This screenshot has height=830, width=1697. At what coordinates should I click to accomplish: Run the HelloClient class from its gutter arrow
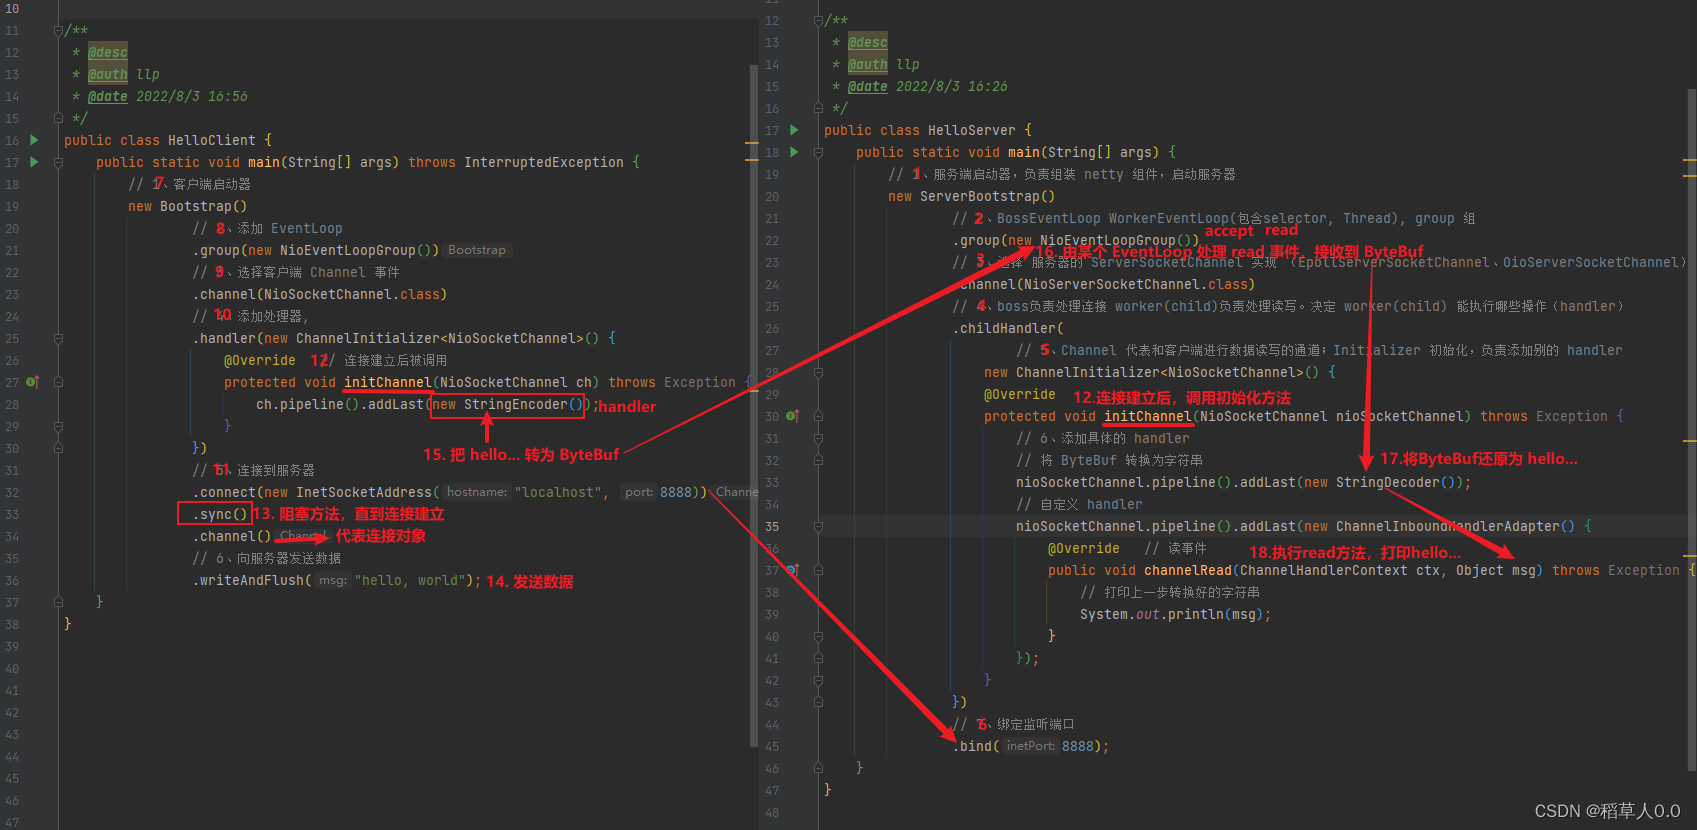(x=34, y=140)
